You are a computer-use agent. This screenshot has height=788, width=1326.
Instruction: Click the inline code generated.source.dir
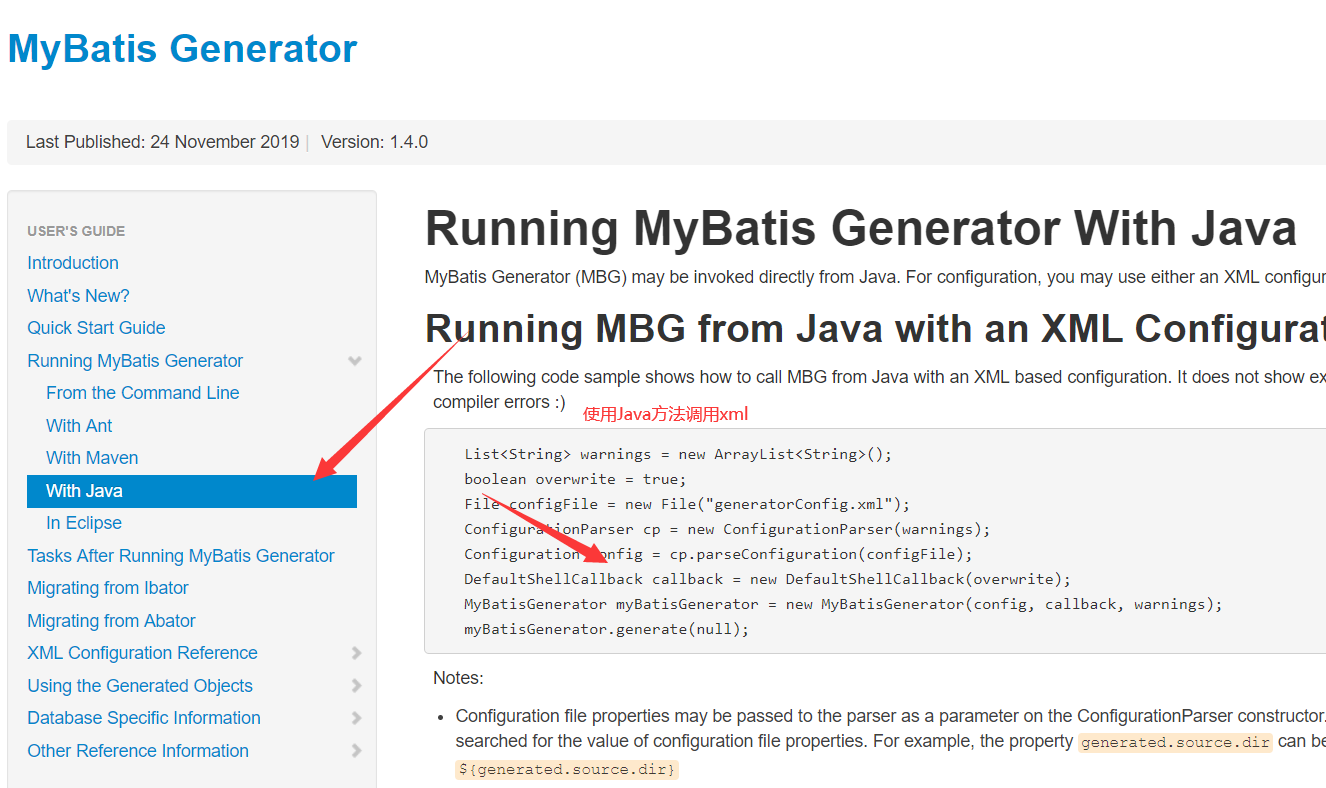1175,742
